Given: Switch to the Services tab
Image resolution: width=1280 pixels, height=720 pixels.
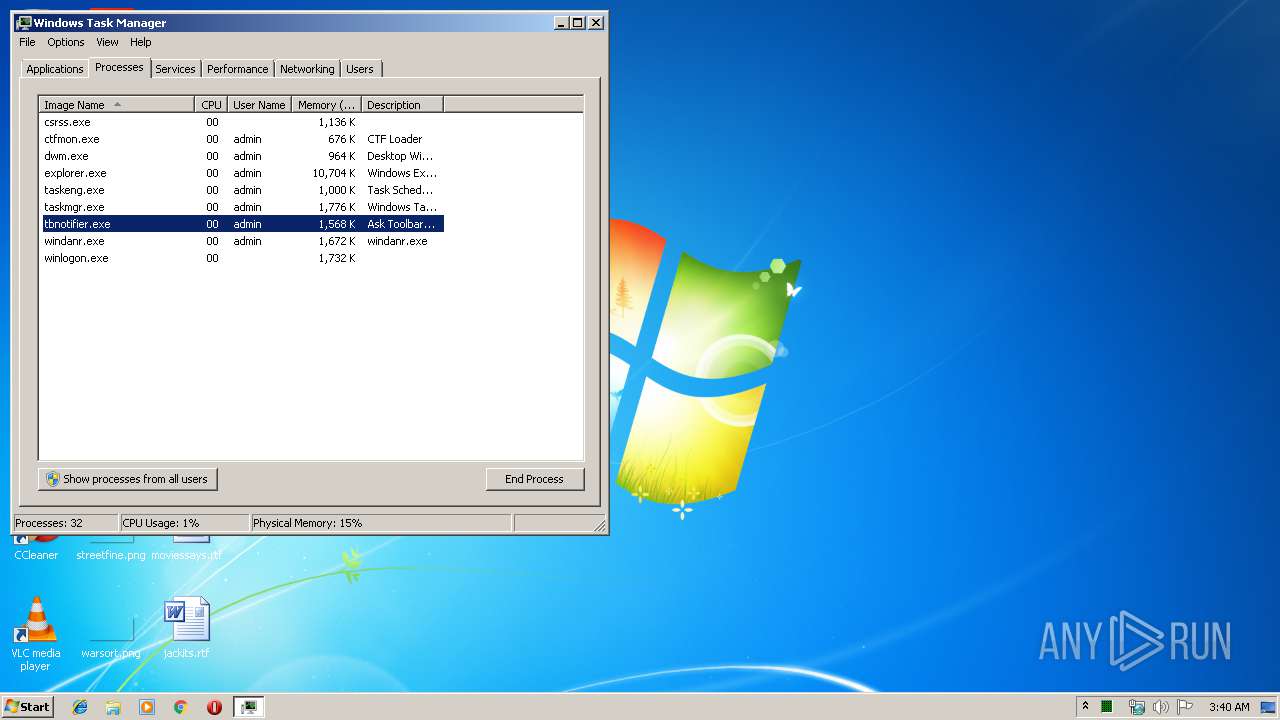Looking at the screenshot, I should coord(175,69).
